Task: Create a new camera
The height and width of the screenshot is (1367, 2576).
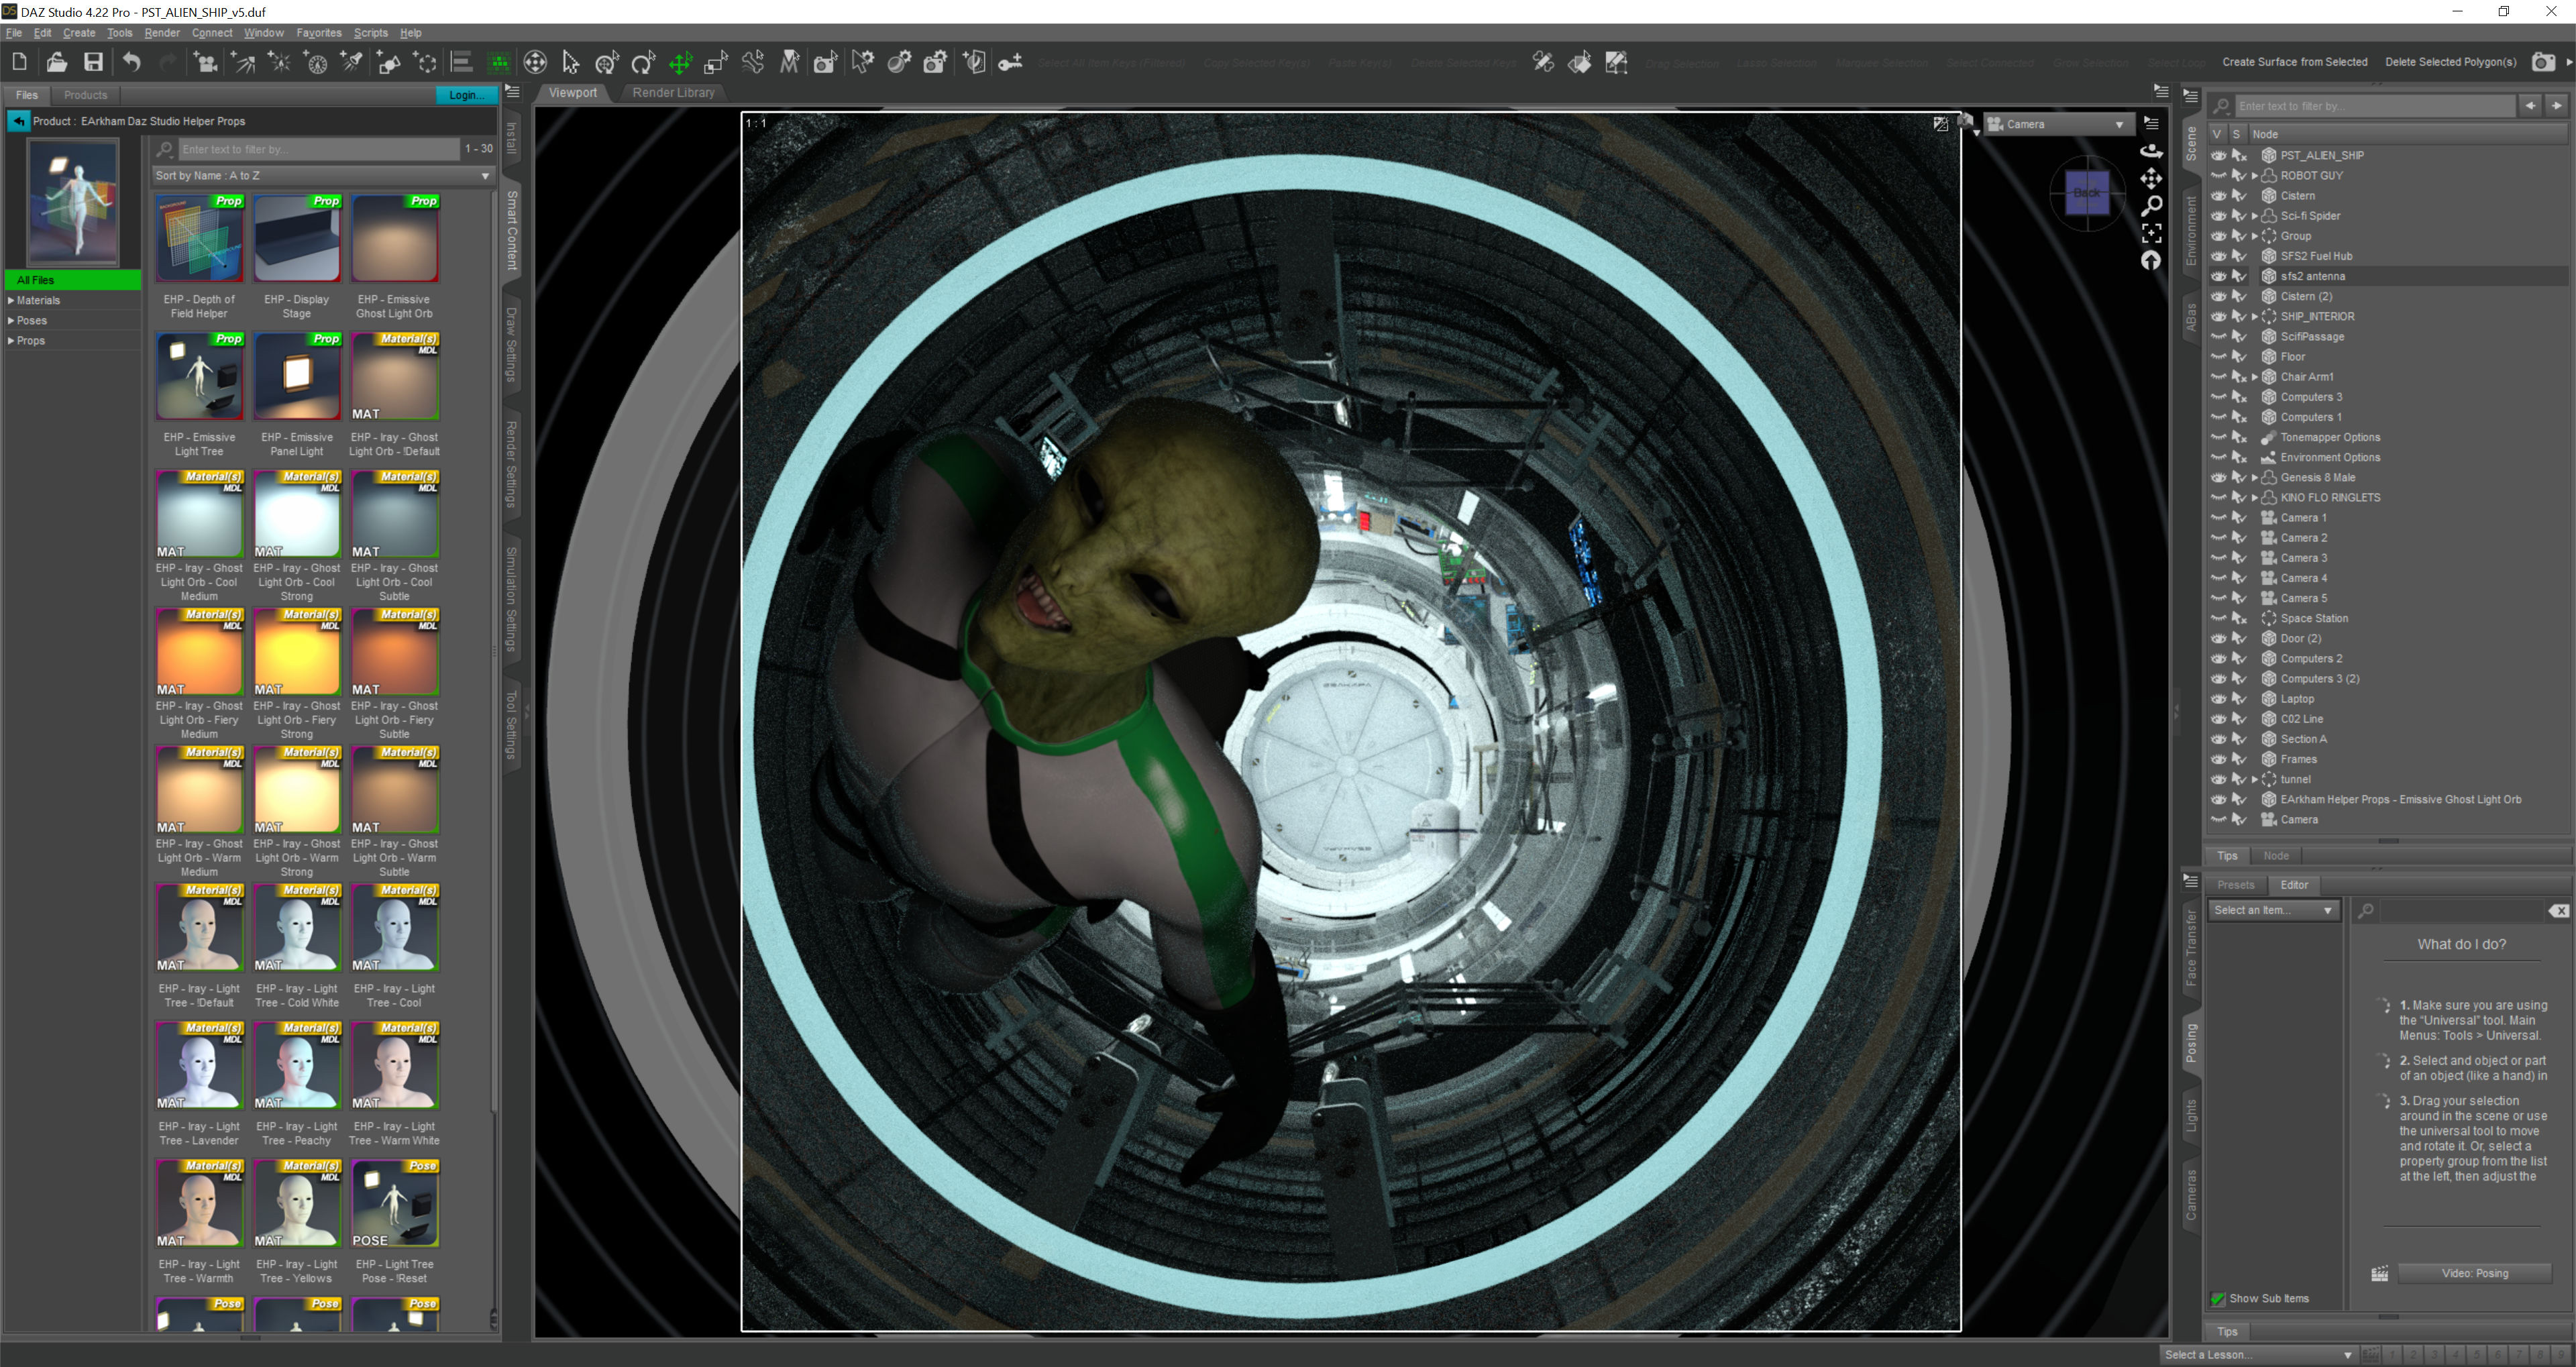Action: tap(206, 62)
